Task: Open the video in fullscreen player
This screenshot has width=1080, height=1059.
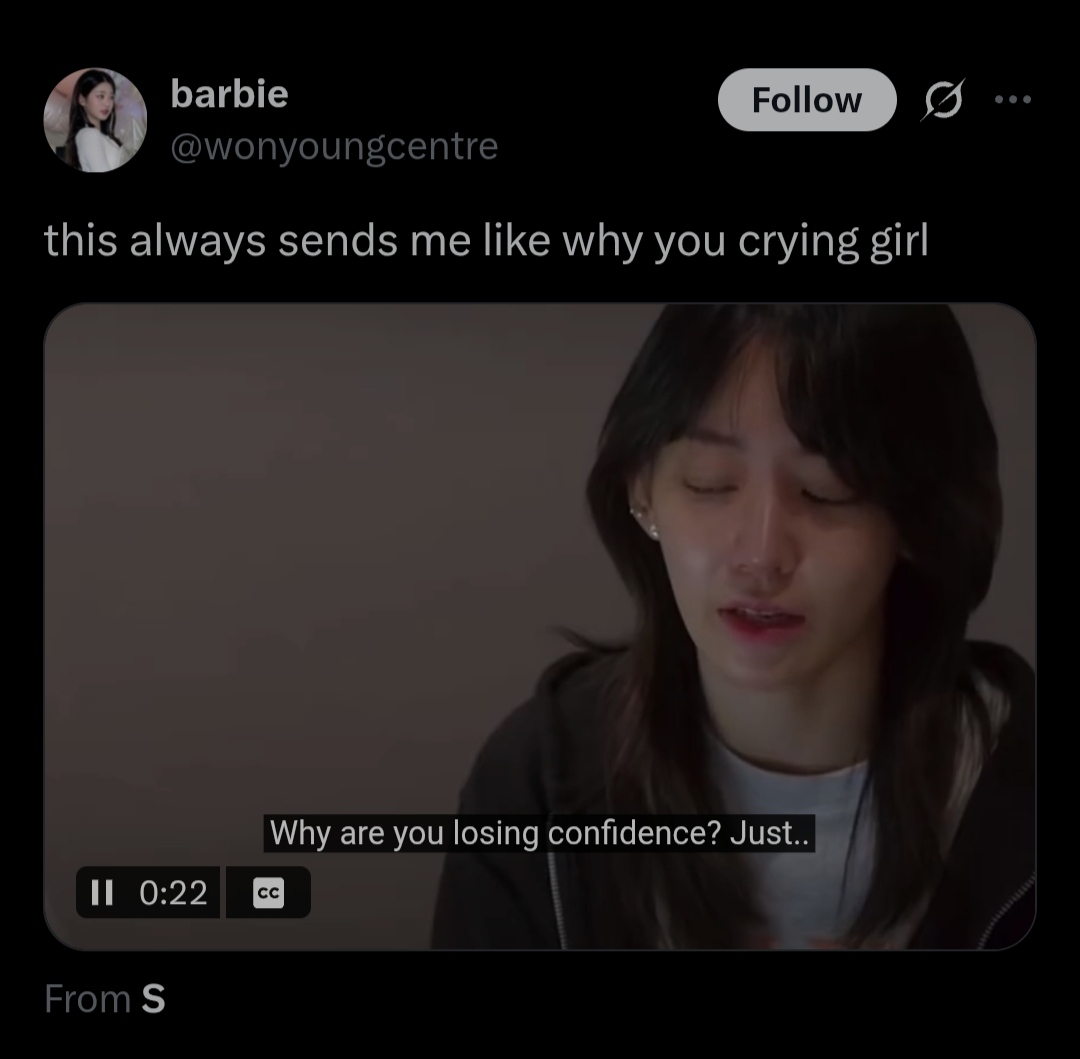Action: point(540,626)
